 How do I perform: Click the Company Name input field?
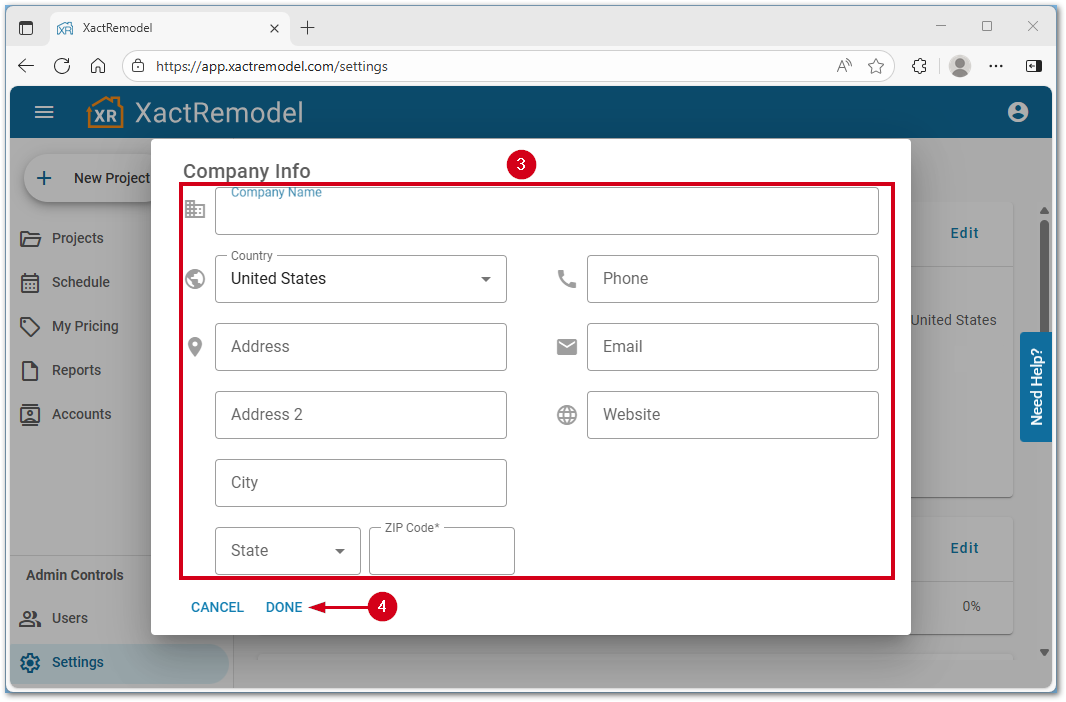(x=547, y=211)
